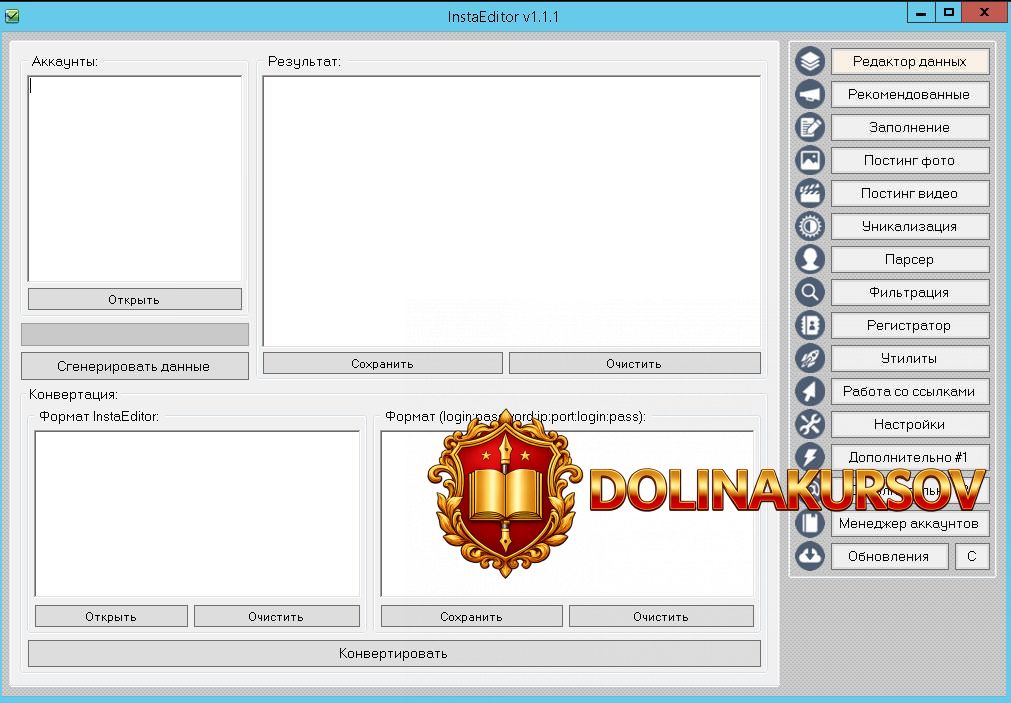Click the megaphone icon for Рекомендованные

coord(810,94)
